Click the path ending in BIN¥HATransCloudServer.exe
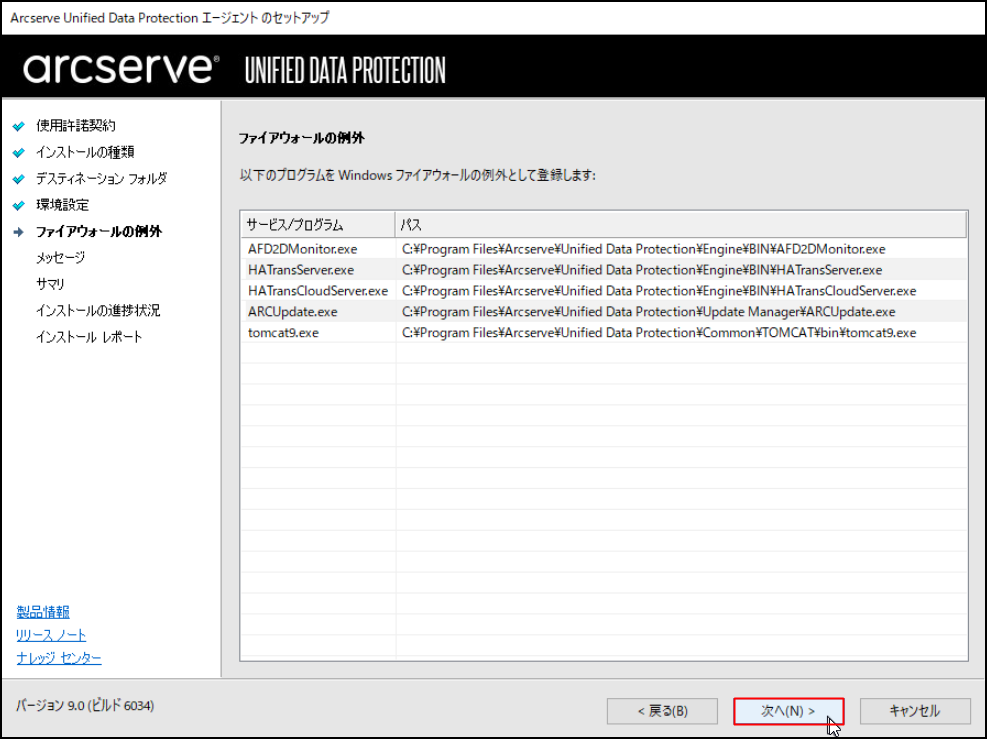The width and height of the screenshot is (987, 739). [659, 291]
